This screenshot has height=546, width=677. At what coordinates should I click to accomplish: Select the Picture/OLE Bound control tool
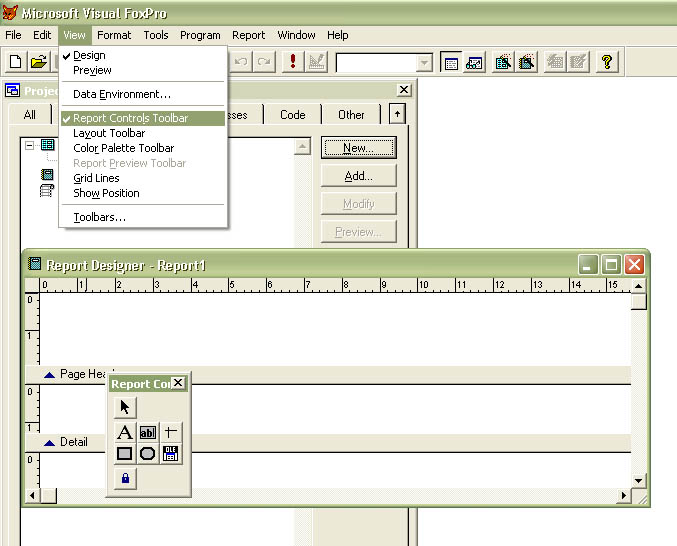point(171,454)
